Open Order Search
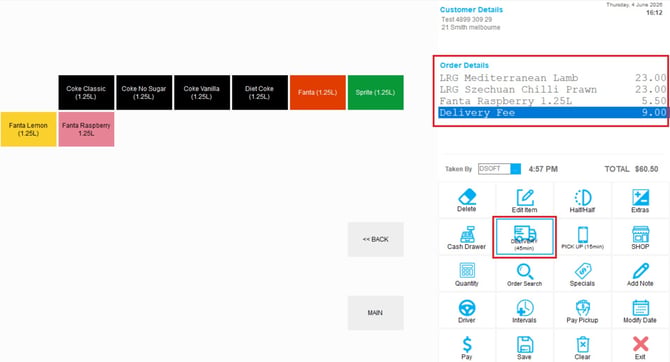670x362 pixels. pos(524,274)
